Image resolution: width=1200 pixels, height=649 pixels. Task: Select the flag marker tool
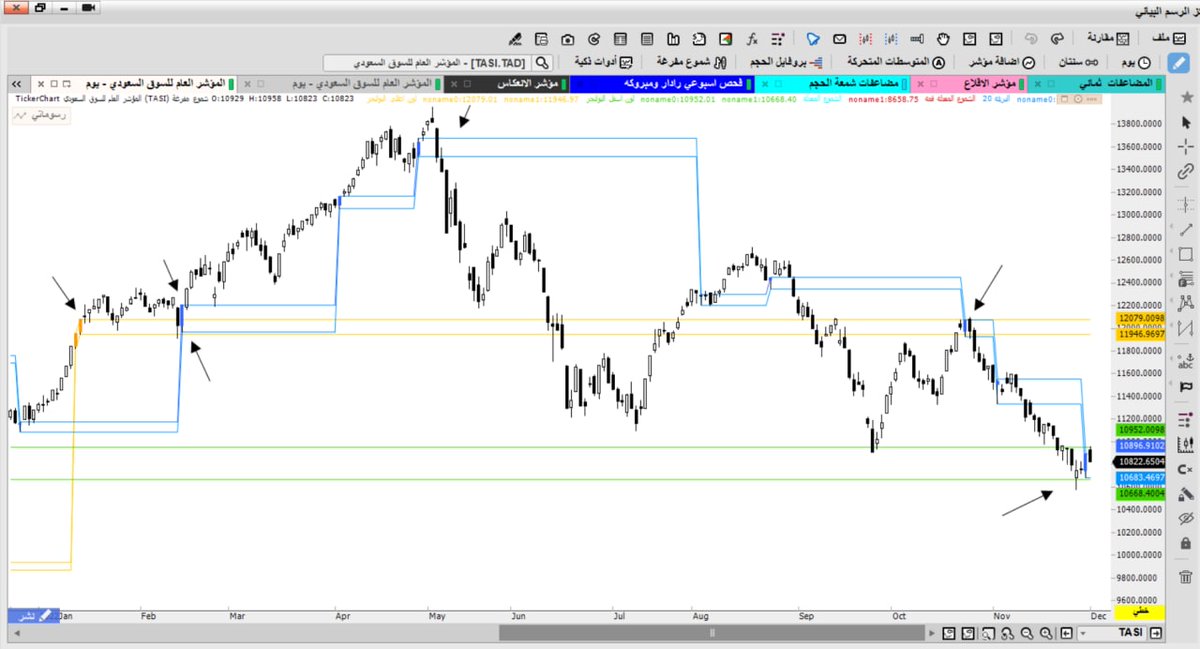point(1185,387)
